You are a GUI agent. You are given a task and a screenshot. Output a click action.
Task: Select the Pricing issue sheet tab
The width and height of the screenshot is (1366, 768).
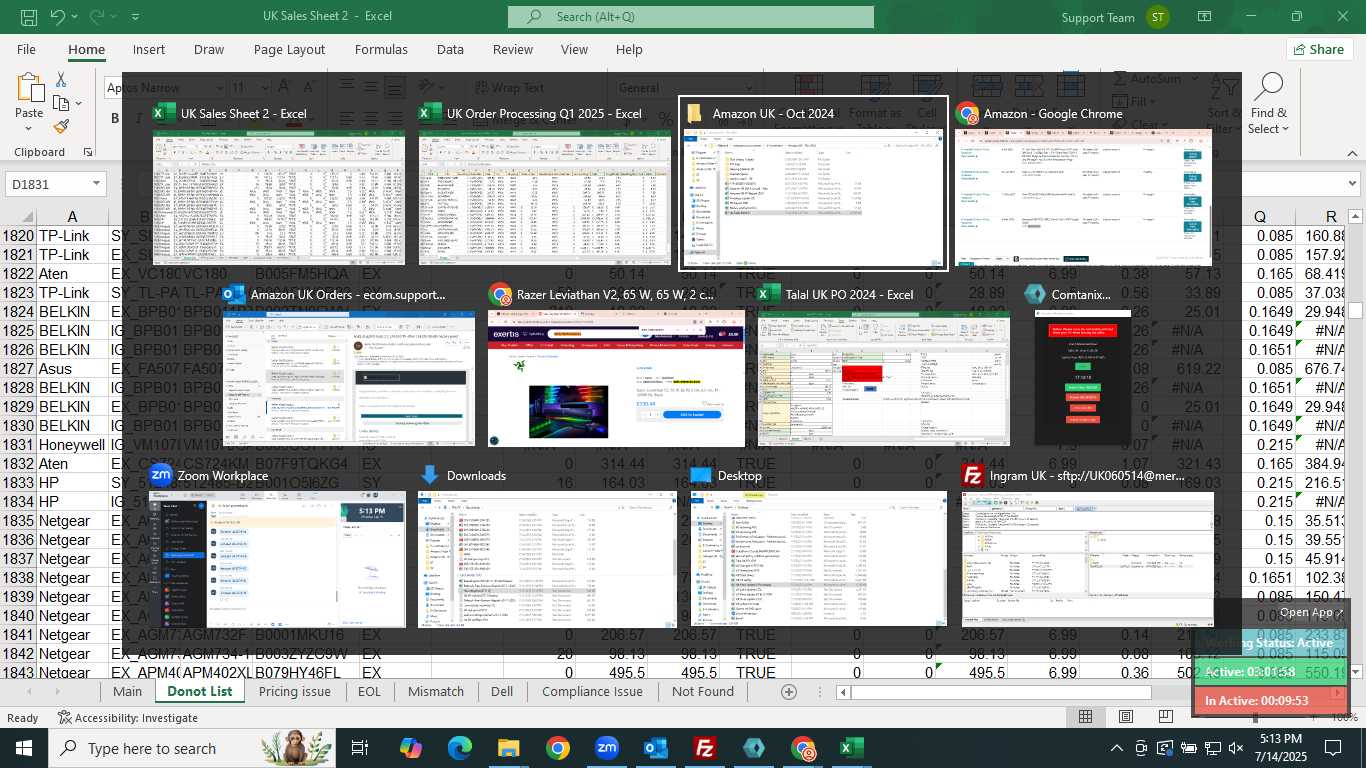point(294,692)
